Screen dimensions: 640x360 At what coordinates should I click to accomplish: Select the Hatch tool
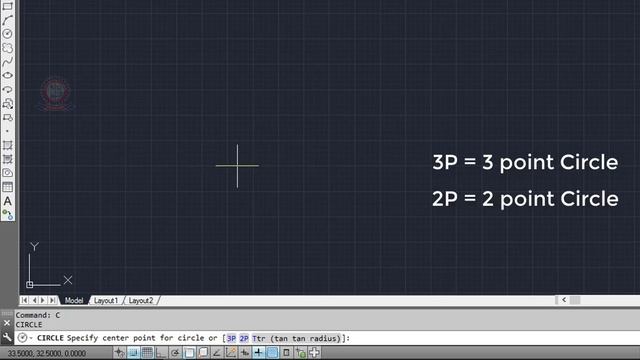tap(7, 145)
